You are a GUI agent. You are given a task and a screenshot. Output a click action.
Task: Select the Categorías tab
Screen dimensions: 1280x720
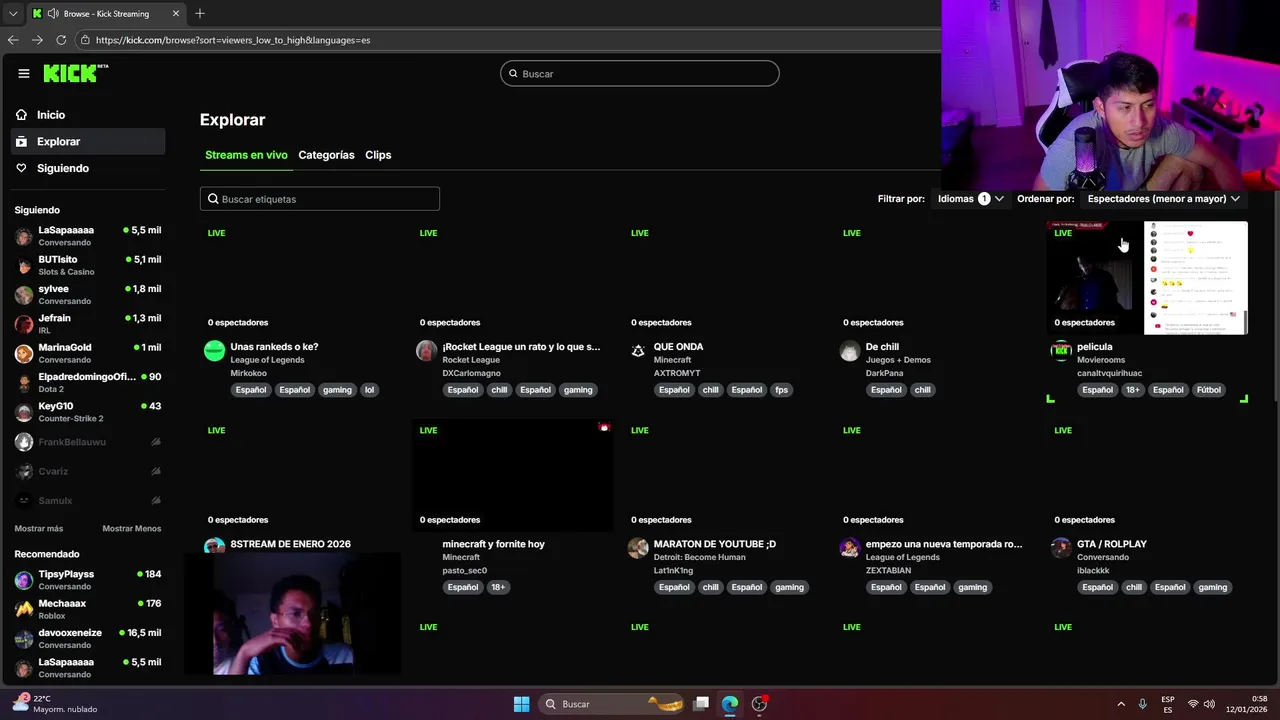click(x=326, y=155)
